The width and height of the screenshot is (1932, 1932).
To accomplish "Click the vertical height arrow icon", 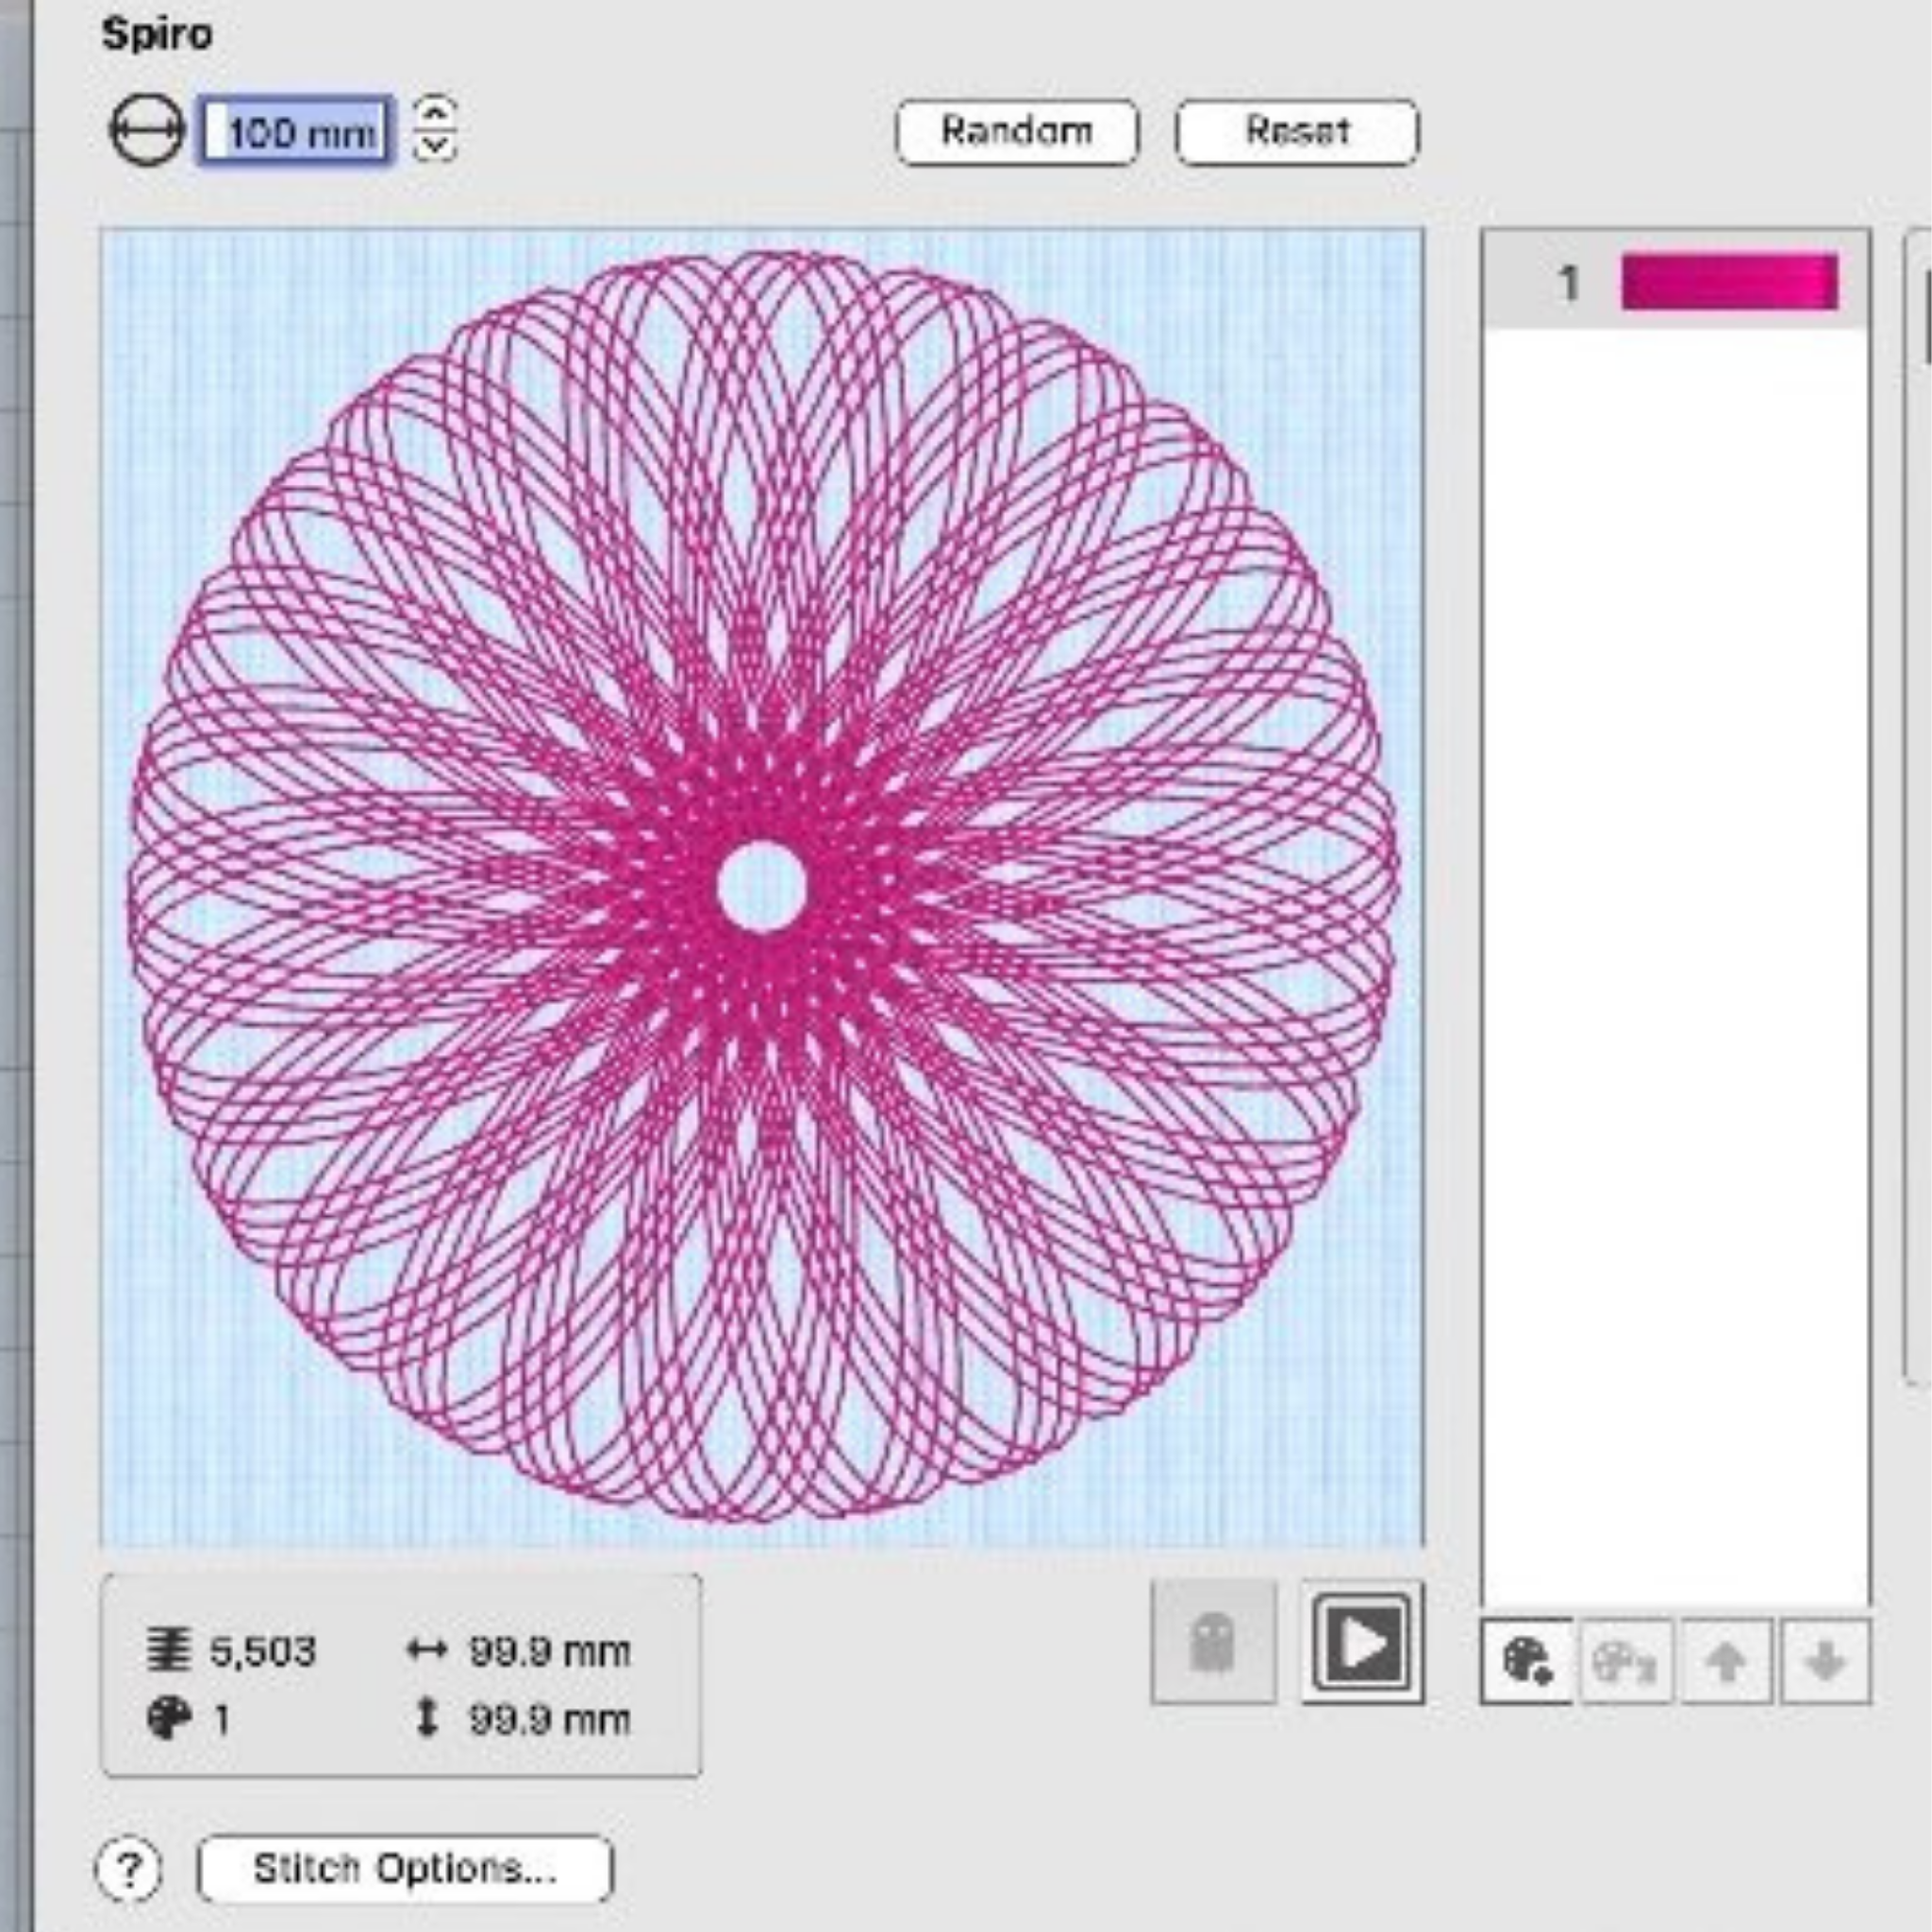I will (x=427, y=1718).
